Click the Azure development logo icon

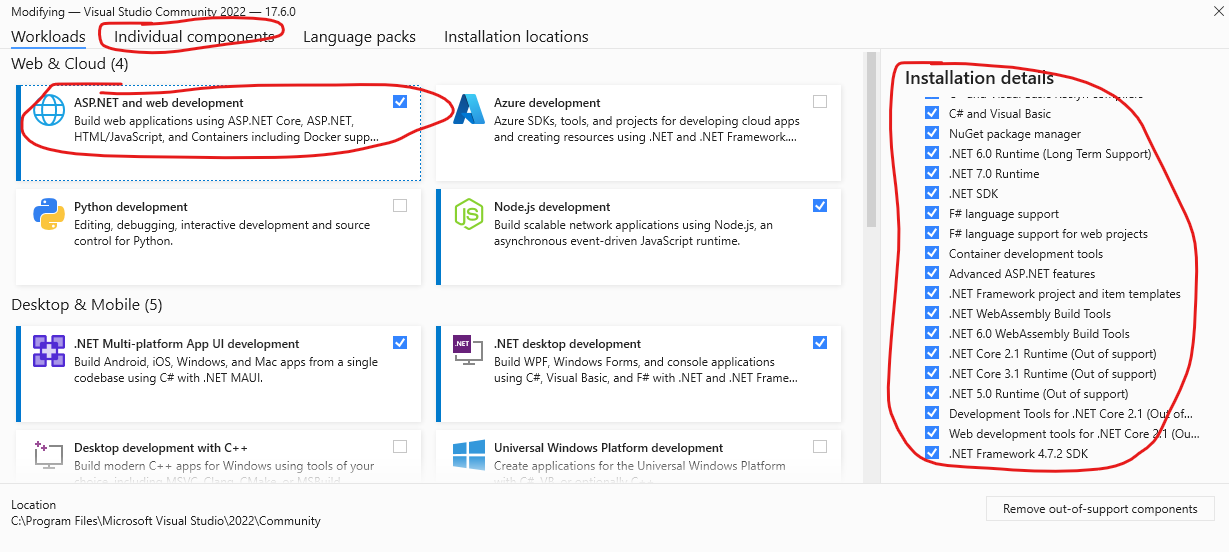pyautogui.click(x=469, y=110)
